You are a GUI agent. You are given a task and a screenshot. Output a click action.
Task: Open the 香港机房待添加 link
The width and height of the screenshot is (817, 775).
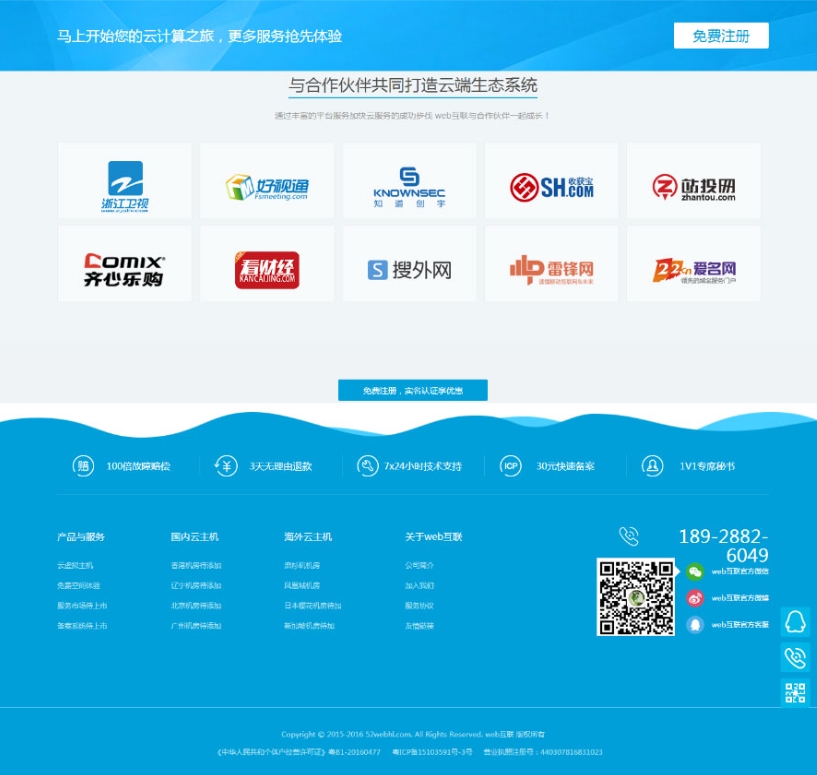coord(196,565)
